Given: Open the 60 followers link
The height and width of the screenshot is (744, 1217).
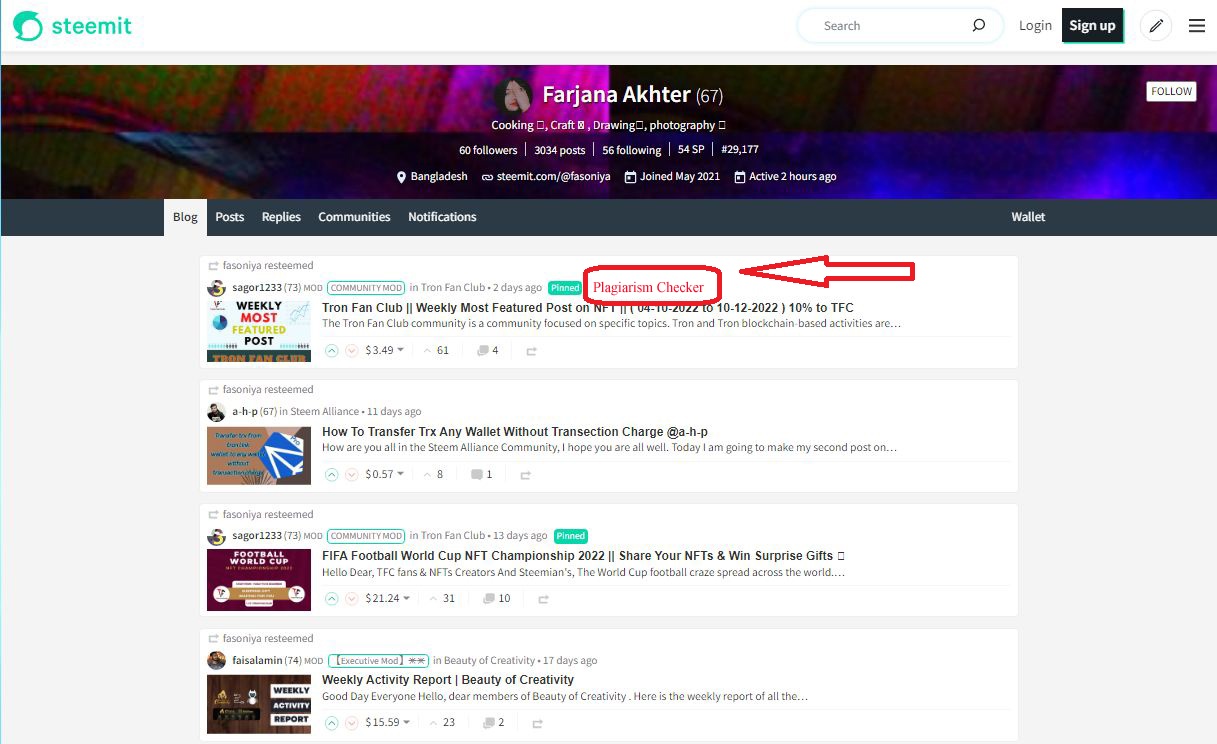Looking at the screenshot, I should pos(488,150).
